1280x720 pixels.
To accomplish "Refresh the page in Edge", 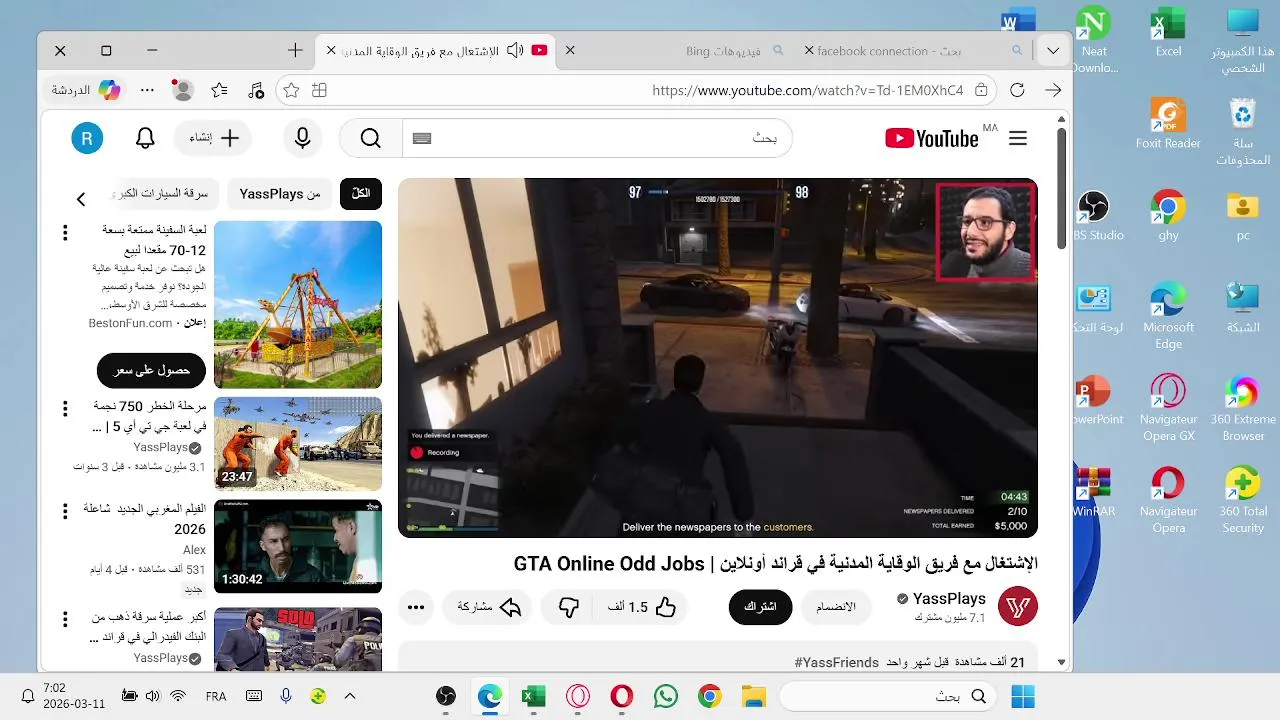I will click(x=1017, y=90).
